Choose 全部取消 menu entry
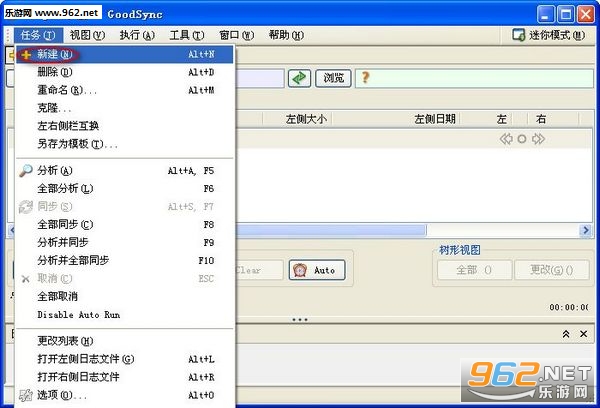The width and height of the screenshot is (600, 408). point(125,296)
